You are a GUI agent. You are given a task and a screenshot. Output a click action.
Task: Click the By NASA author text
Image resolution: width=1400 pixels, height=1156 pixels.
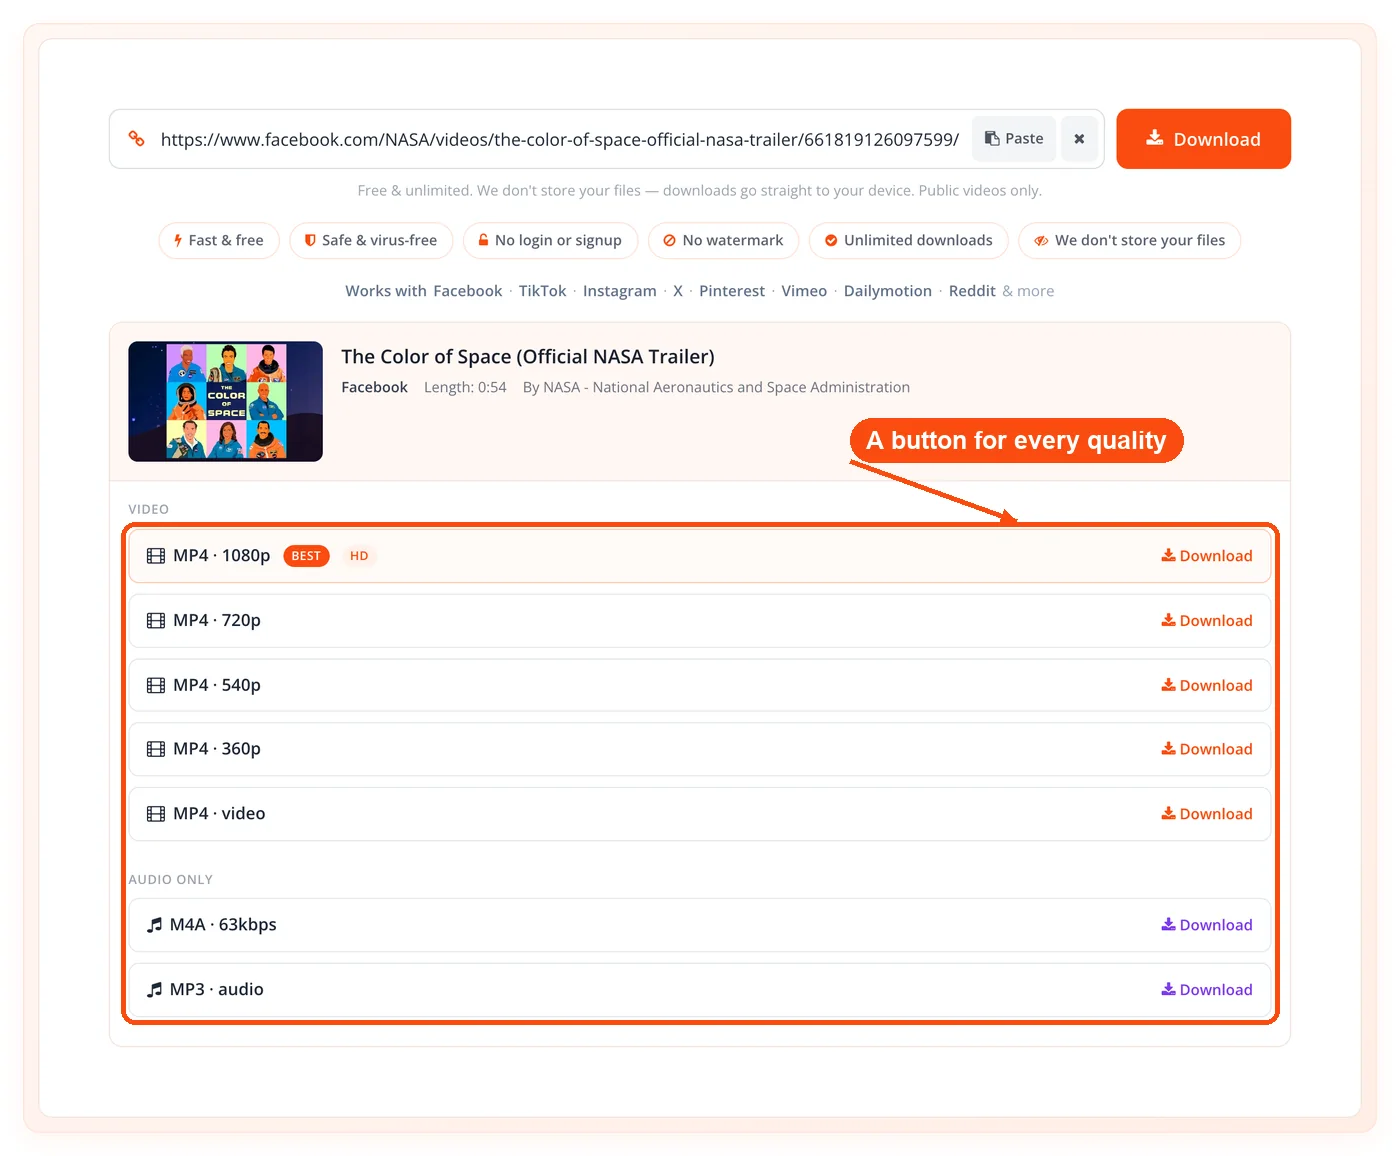pos(716,387)
